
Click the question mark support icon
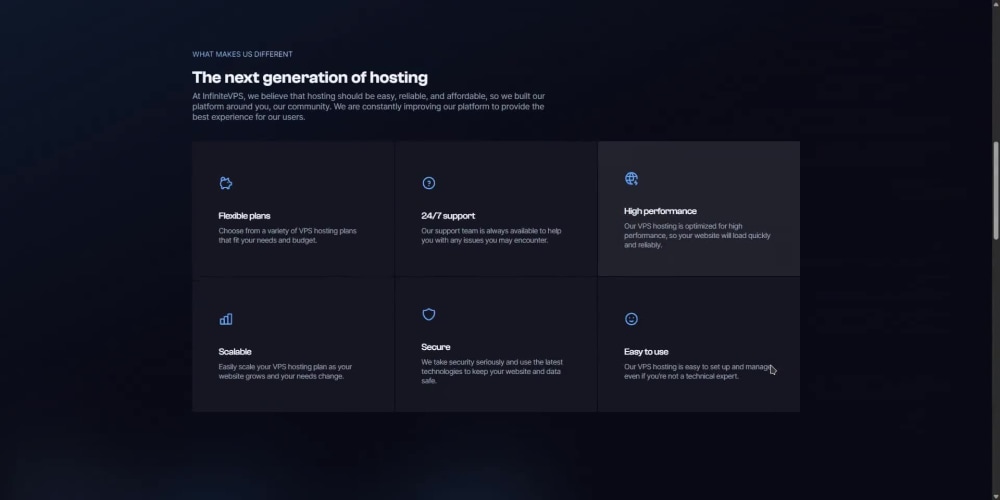click(429, 183)
